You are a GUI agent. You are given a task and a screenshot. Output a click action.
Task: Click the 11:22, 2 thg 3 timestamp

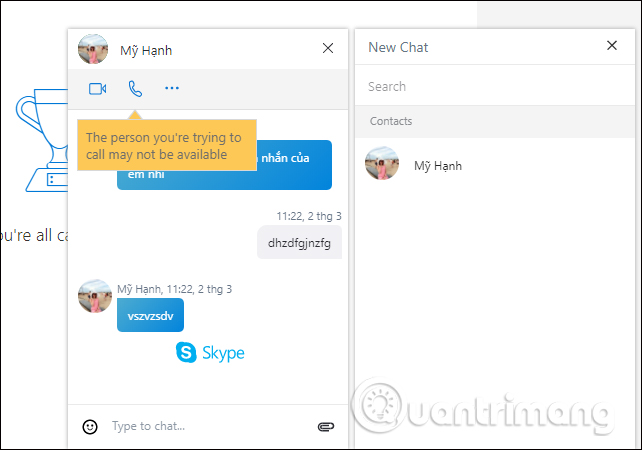(309, 216)
